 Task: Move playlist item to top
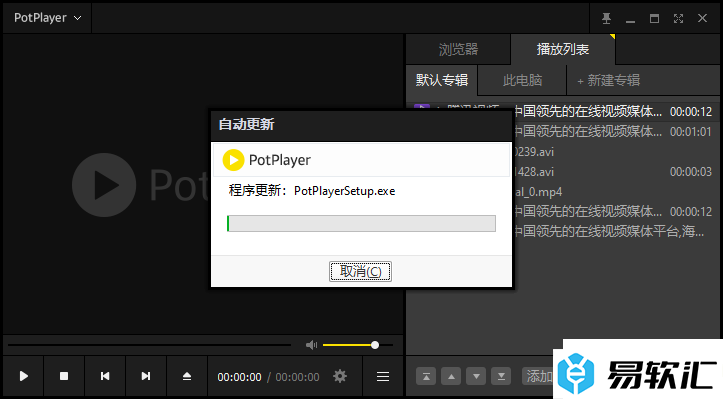tap(426, 376)
